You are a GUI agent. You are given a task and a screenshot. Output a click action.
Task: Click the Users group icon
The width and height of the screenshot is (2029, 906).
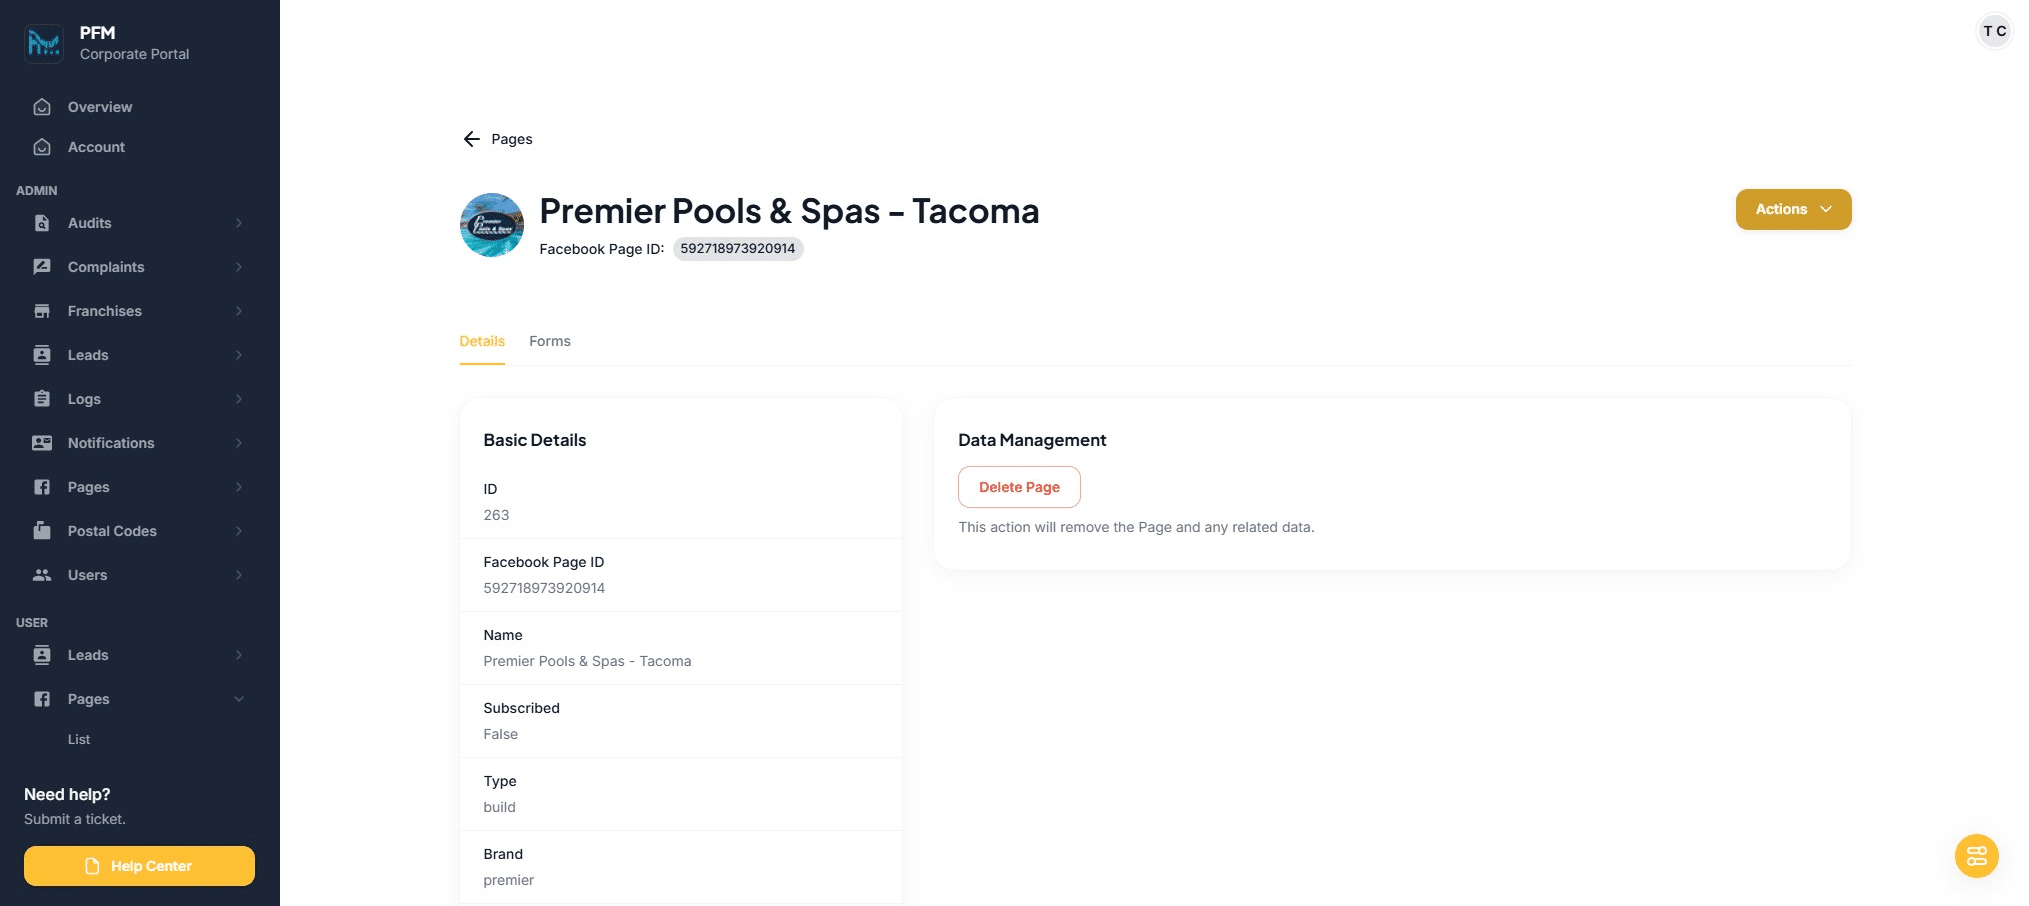(x=42, y=575)
